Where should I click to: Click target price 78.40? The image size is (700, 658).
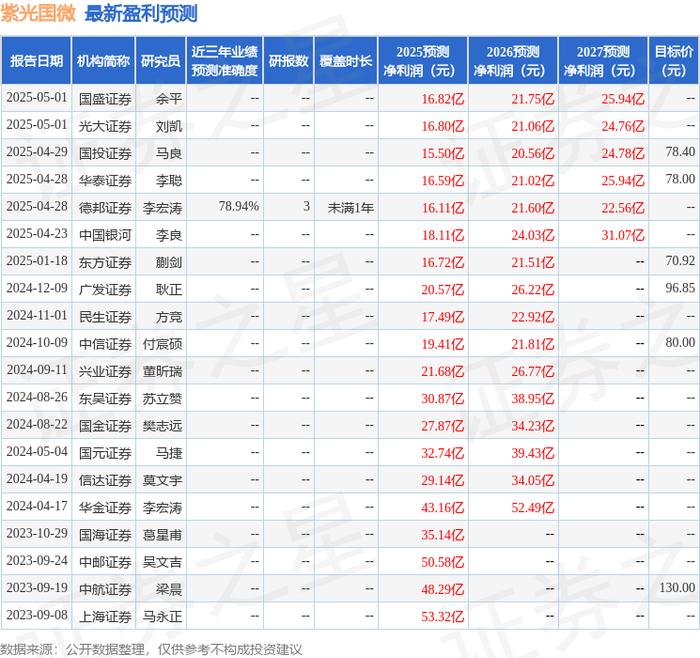point(680,152)
